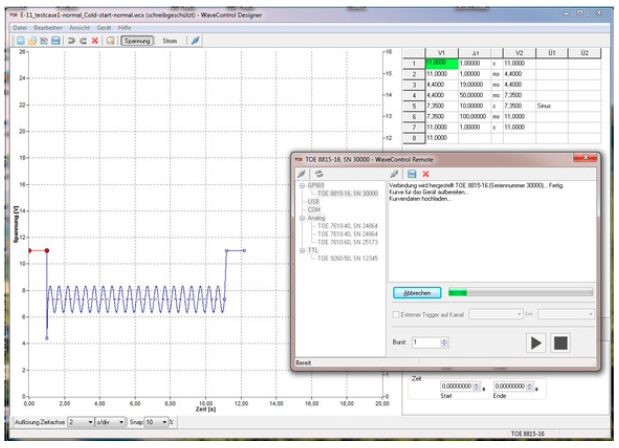Select TOE 9260-50, SN 12345 device
The width and height of the screenshot is (619, 448).
pos(347,259)
